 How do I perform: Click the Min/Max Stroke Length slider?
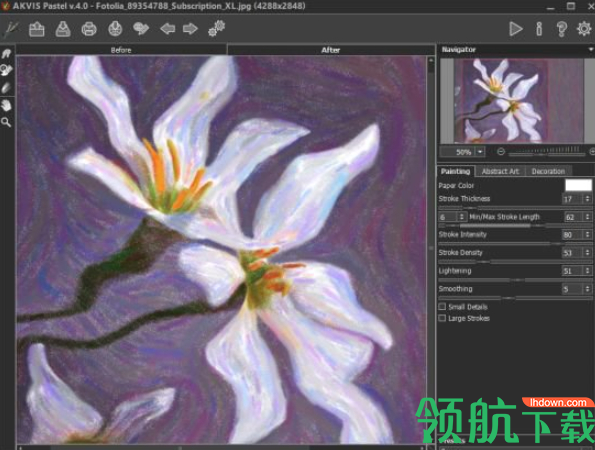(x=515, y=226)
